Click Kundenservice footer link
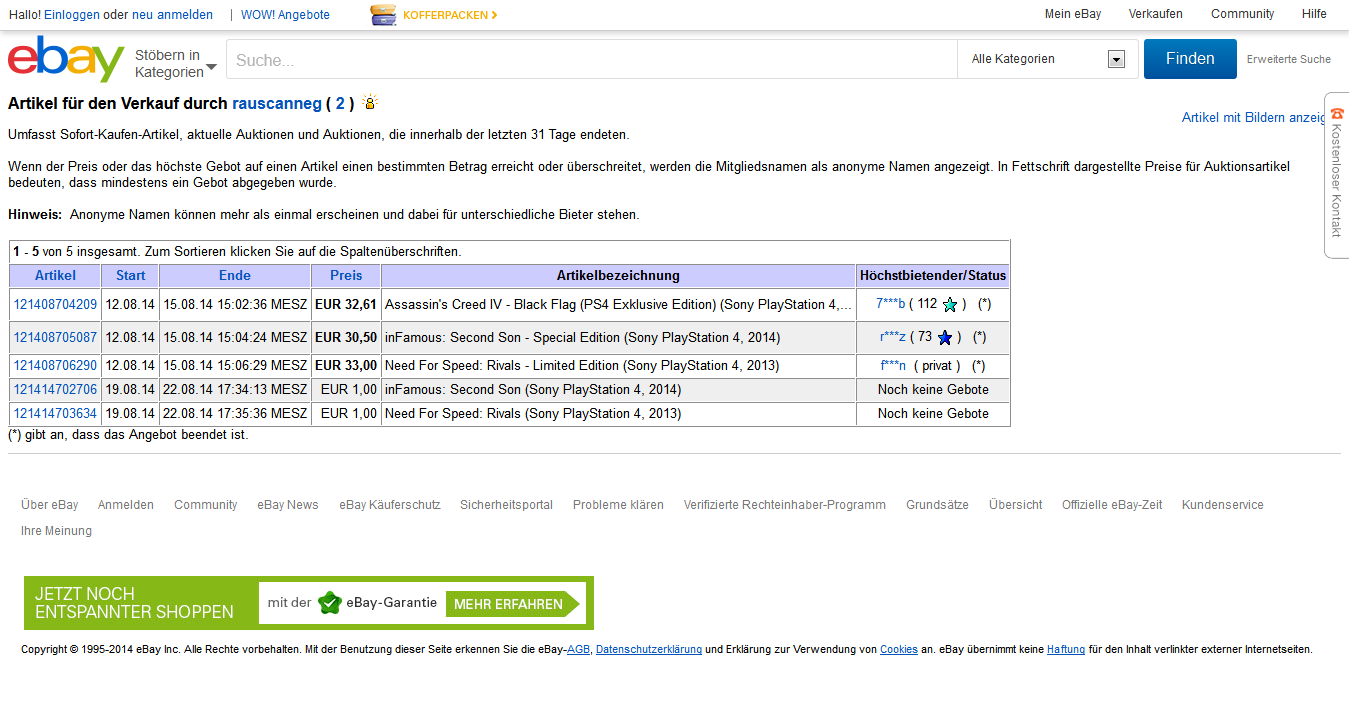The width and height of the screenshot is (1349, 708). click(x=1223, y=505)
